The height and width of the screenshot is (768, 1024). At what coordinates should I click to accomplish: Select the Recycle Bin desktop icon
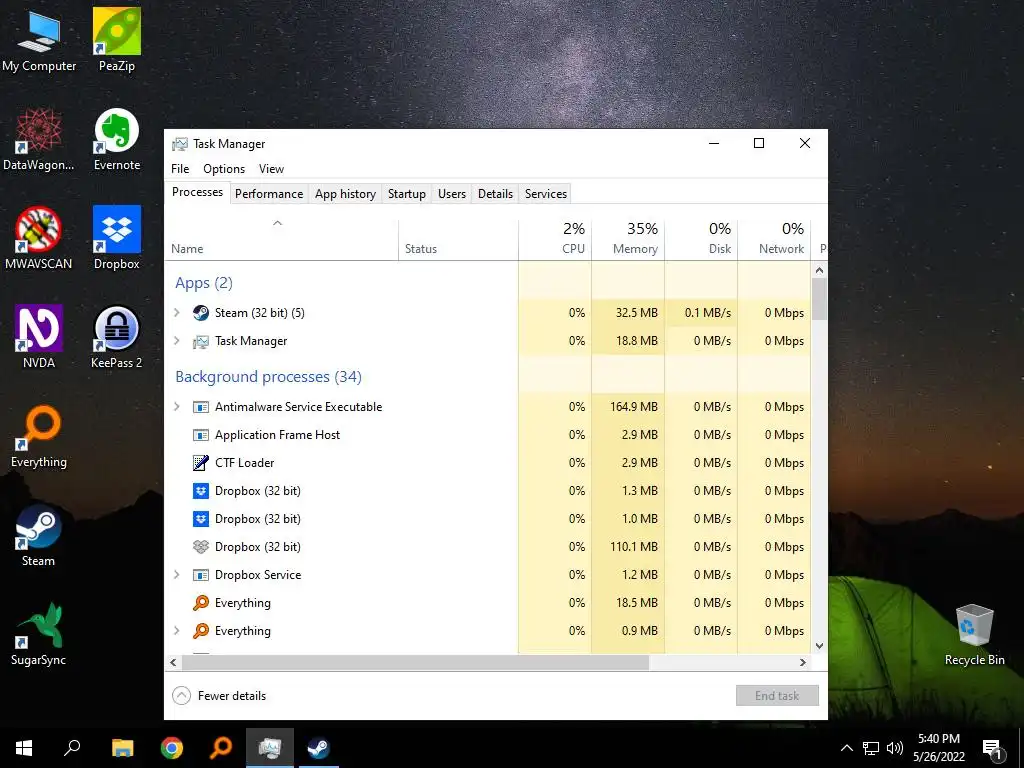[974, 634]
